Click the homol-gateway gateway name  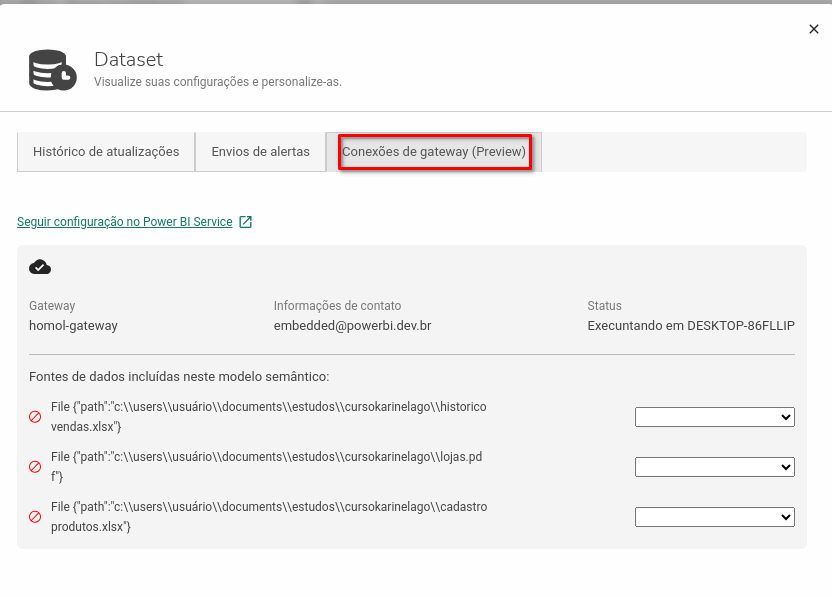[73, 326]
